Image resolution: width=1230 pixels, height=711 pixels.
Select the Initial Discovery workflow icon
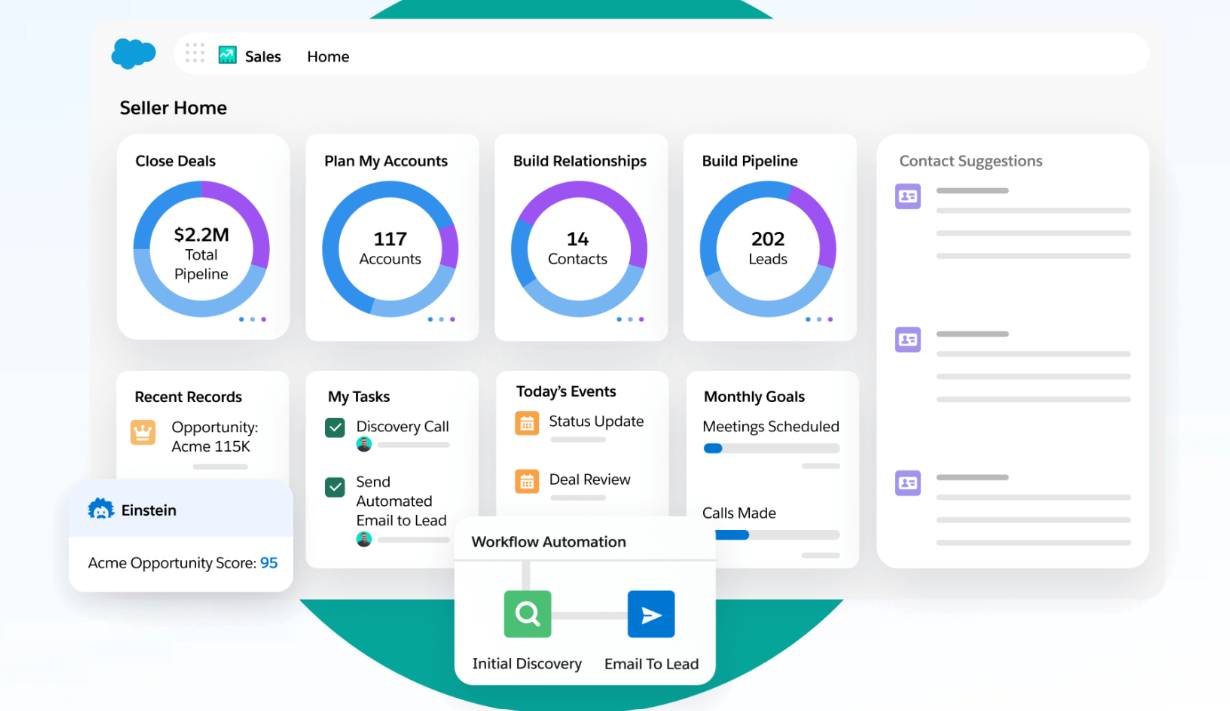tap(527, 614)
